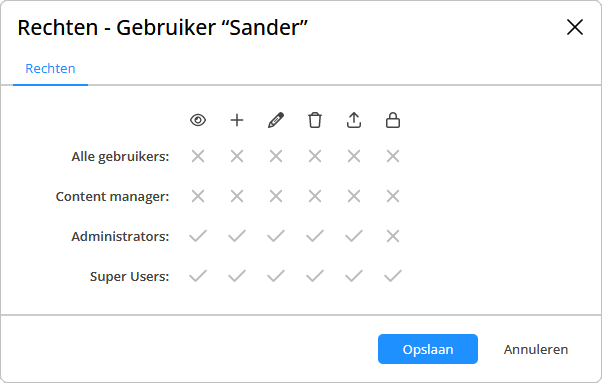Click the trash delete-permission column icon

coord(315,121)
